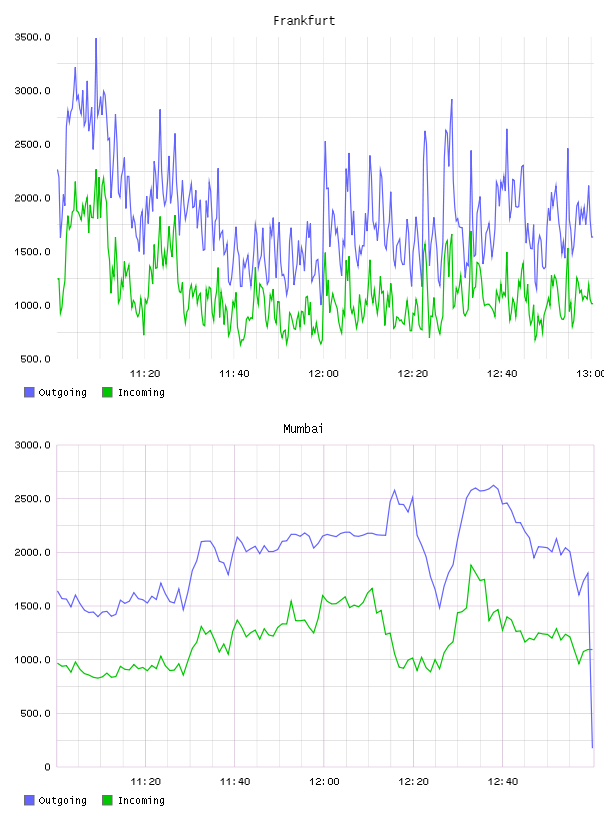The height and width of the screenshot is (816, 608).
Task: Click the Mumbai chart title
Action: [303, 429]
